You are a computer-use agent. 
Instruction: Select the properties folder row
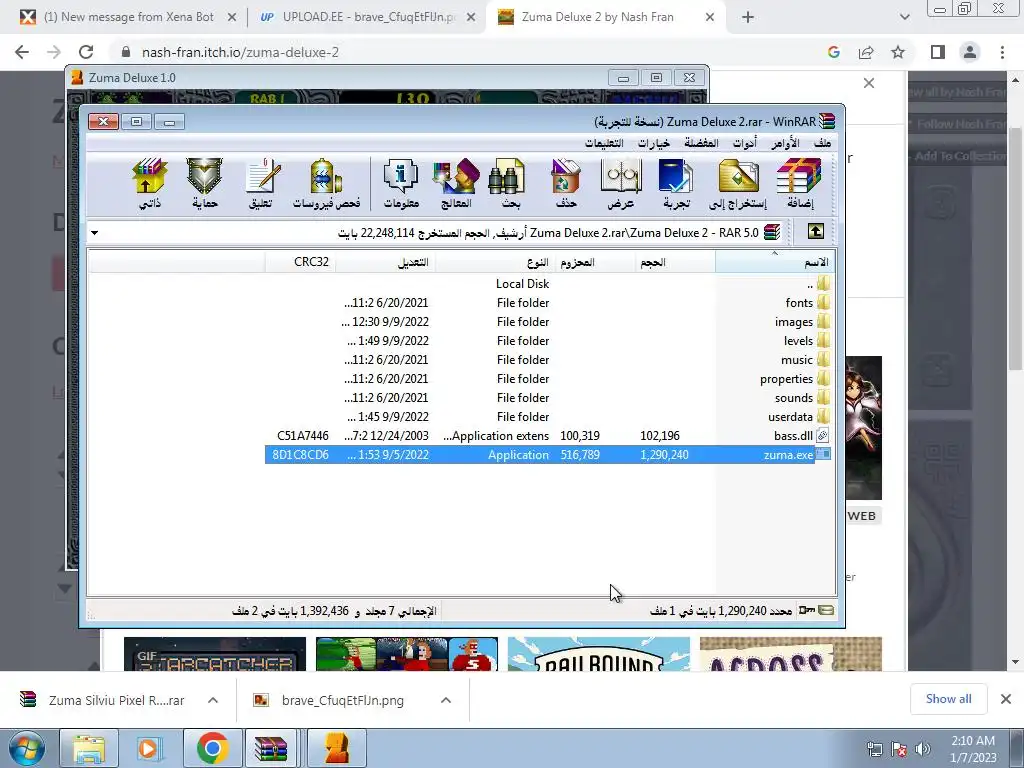(548, 378)
